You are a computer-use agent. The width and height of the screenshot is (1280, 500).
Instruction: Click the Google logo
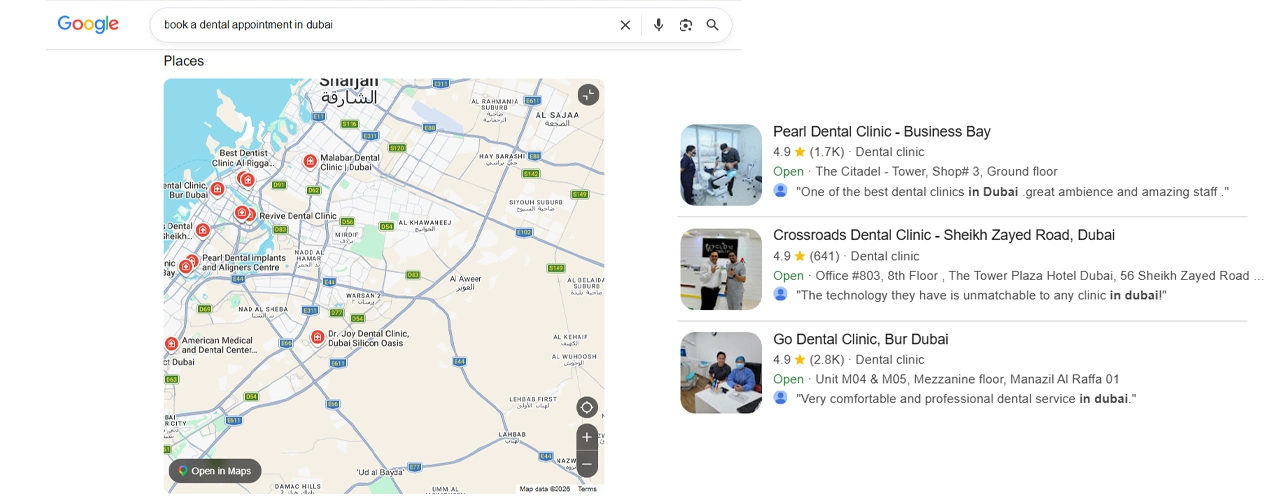pyautogui.click(x=88, y=25)
